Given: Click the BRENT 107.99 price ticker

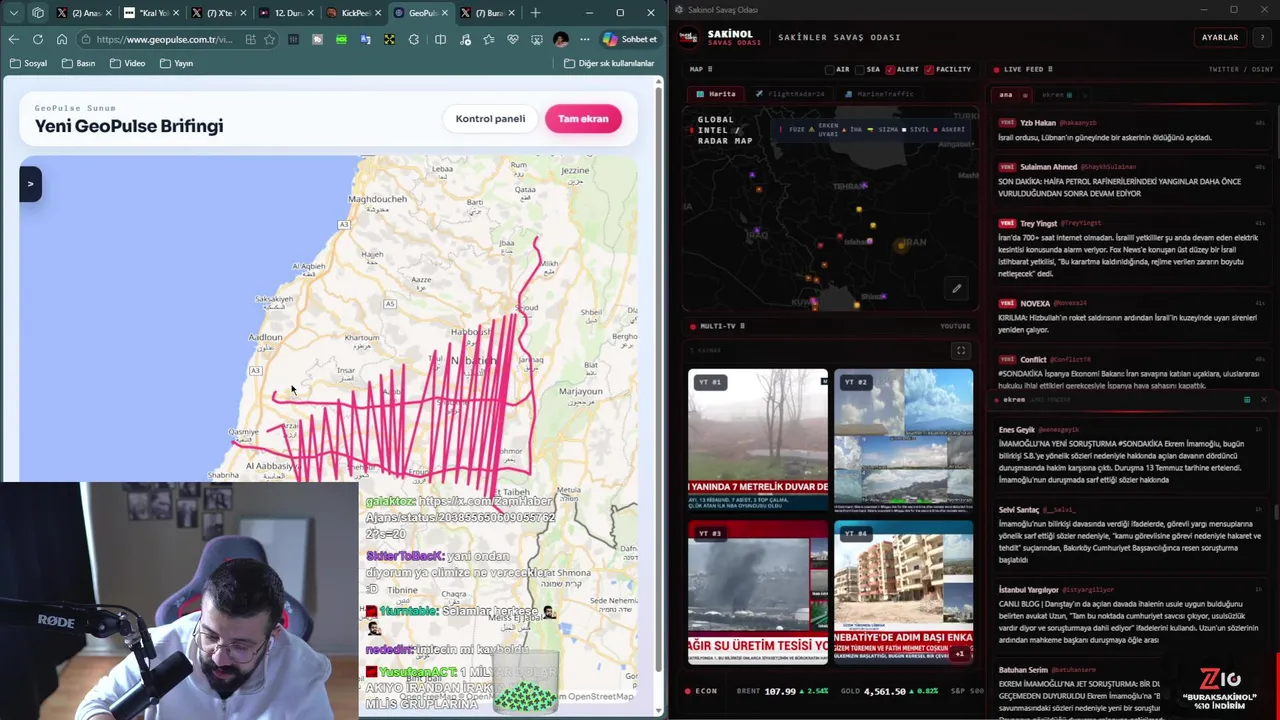Looking at the screenshot, I should pyautogui.click(x=782, y=691).
